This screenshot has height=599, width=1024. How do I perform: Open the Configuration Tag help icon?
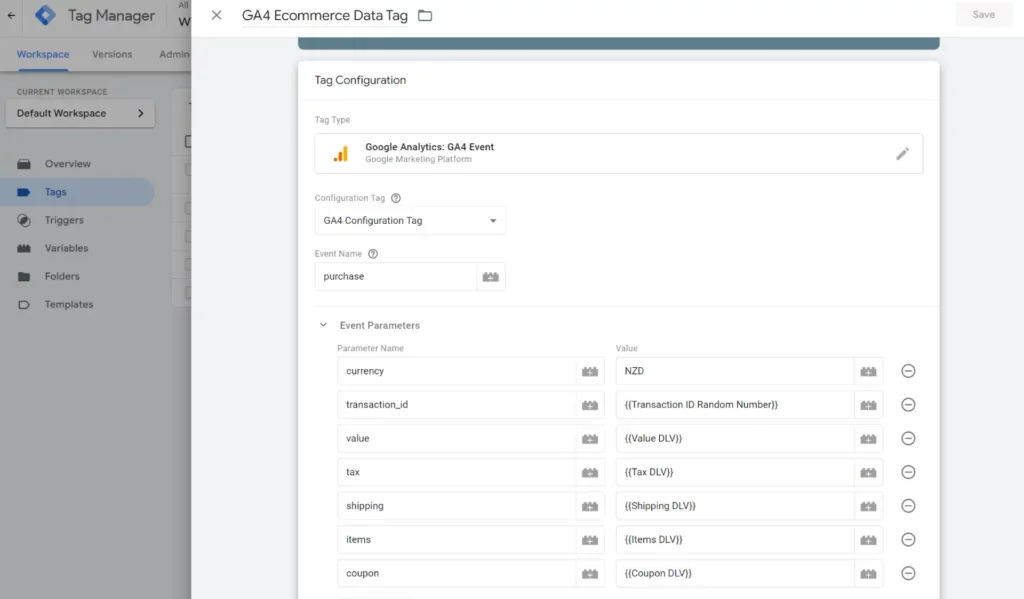point(396,198)
